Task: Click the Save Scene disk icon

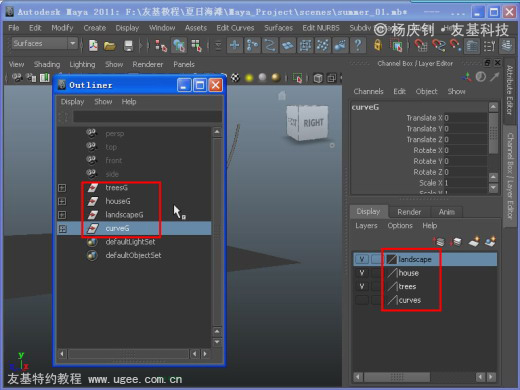Action: click(128, 45)
